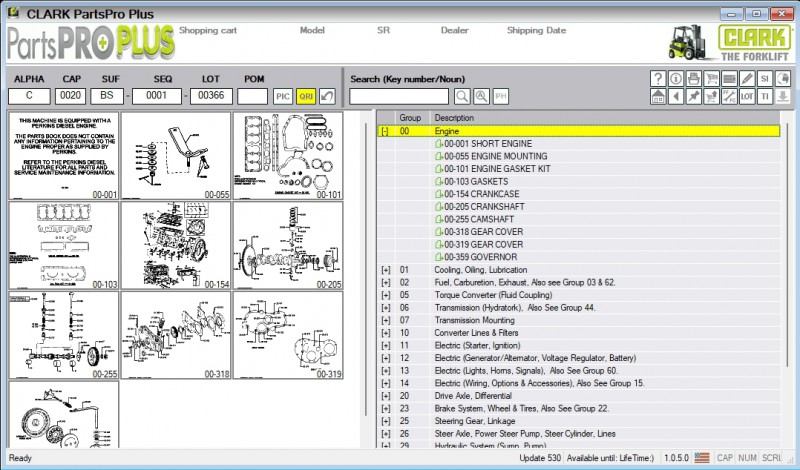800x470 pixels.
Task: Click the back arrow toolbar icon
Action: point(676,96)
